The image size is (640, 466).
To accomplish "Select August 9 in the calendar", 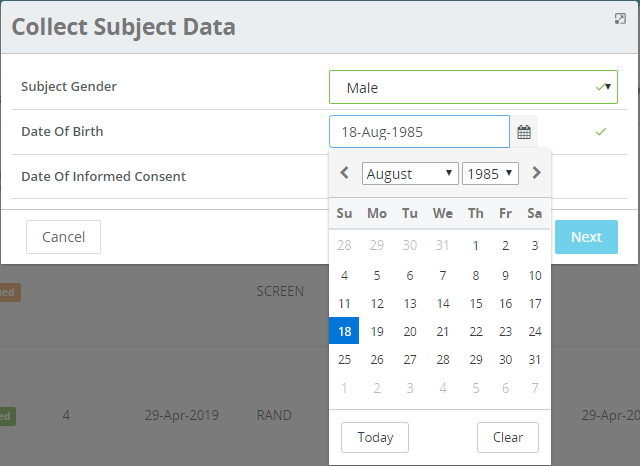I will pyautogui.click(x=505, y=276).
